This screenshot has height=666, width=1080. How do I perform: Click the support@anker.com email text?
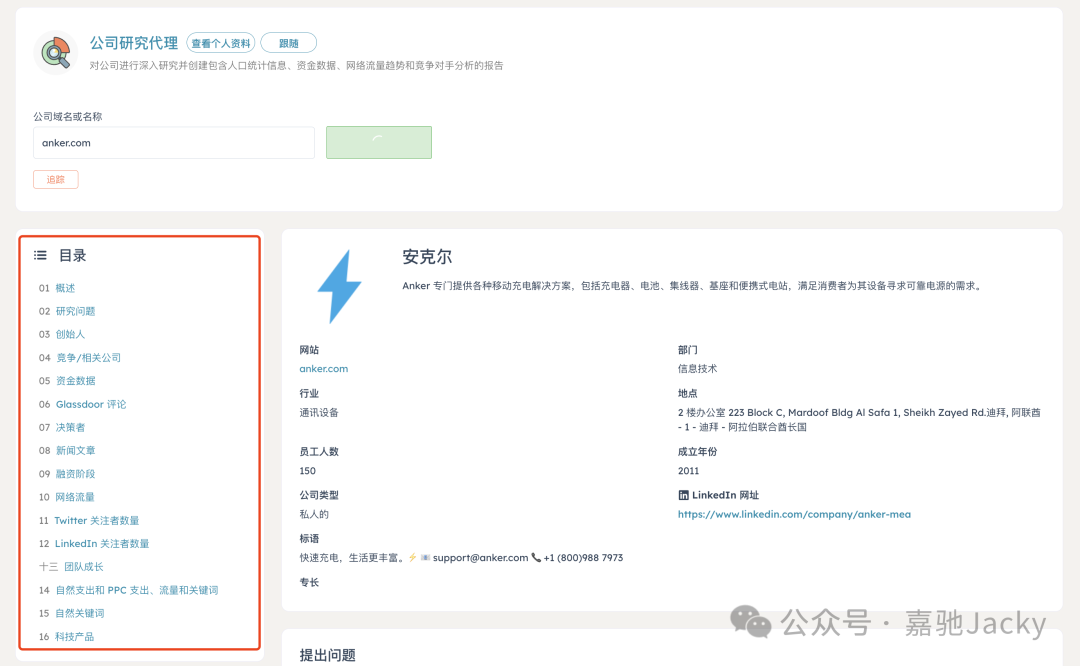tap(480, 558)
